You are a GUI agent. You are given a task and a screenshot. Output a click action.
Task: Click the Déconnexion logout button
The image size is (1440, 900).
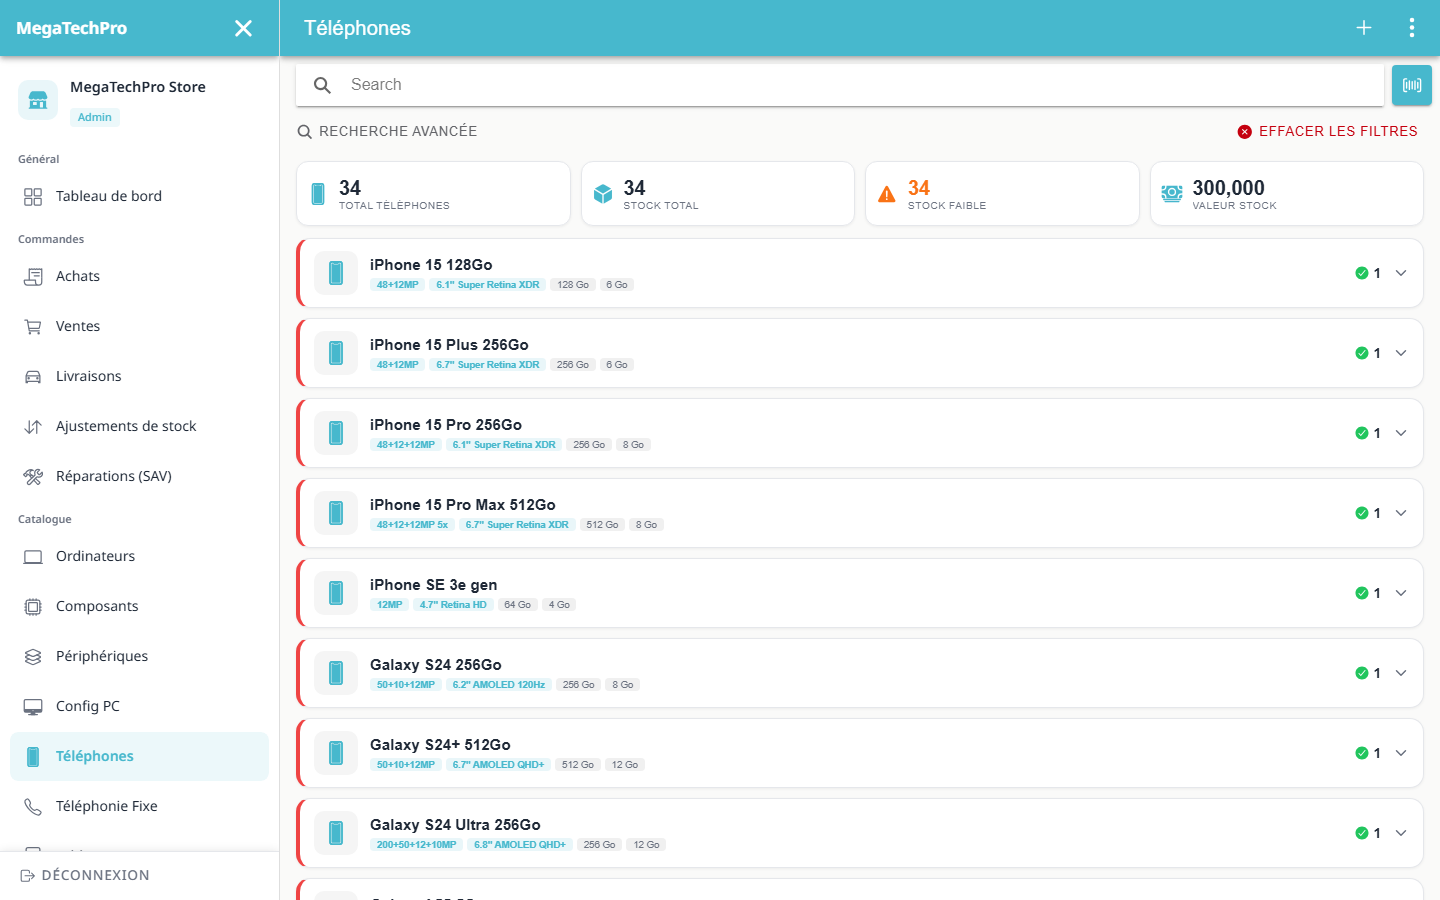(x=85, y=875)
